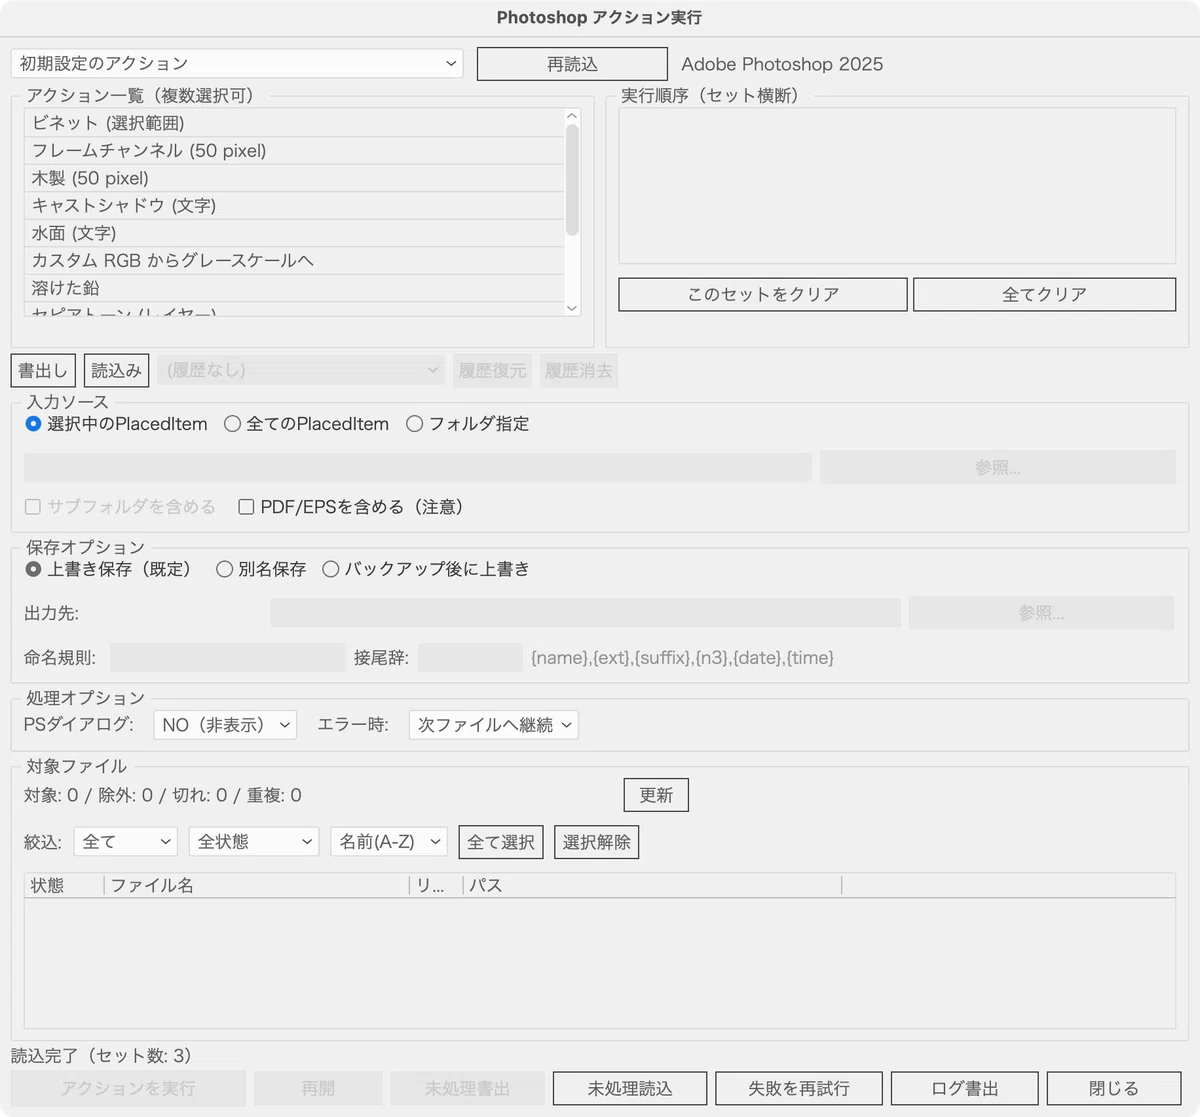This screenshot has width=1200, height=1117.
Task: Click the input source folder path field
Action: tap(418, 467)
